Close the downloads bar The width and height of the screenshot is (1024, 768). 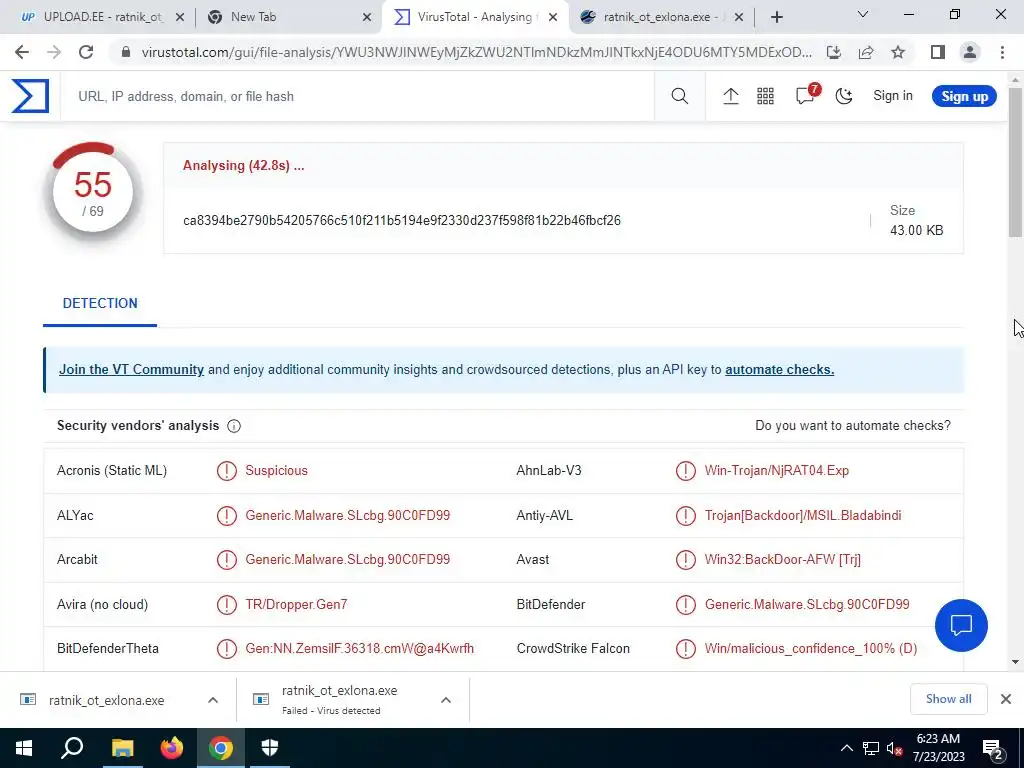[x=1006, y=699]
